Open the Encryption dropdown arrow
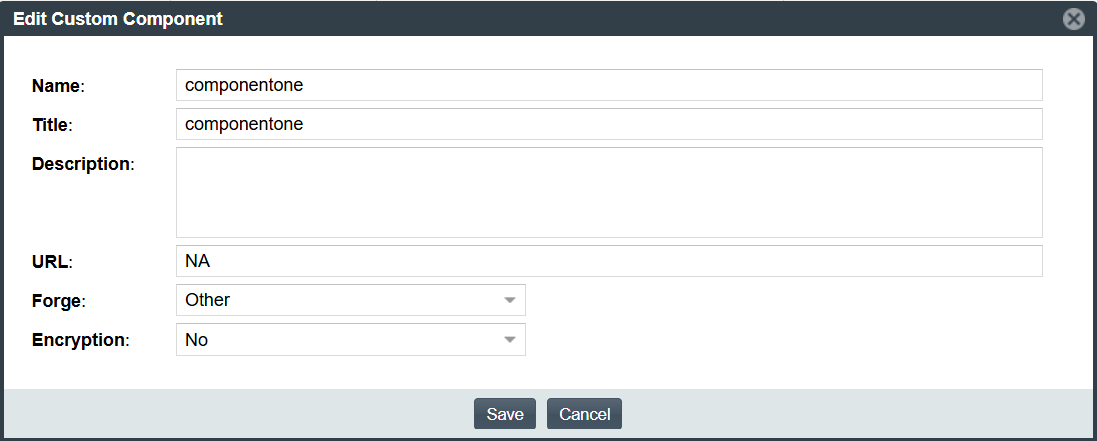Screen dimensions: 1097x441 [x=510, y=340]
